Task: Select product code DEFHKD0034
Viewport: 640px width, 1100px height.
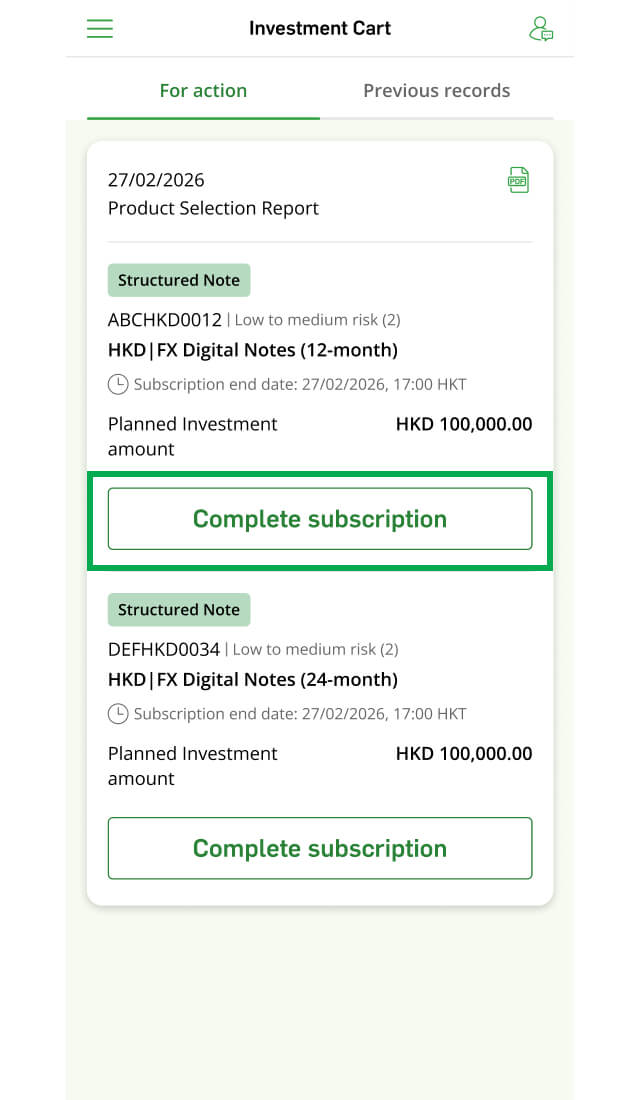Action: coord(164,650)
